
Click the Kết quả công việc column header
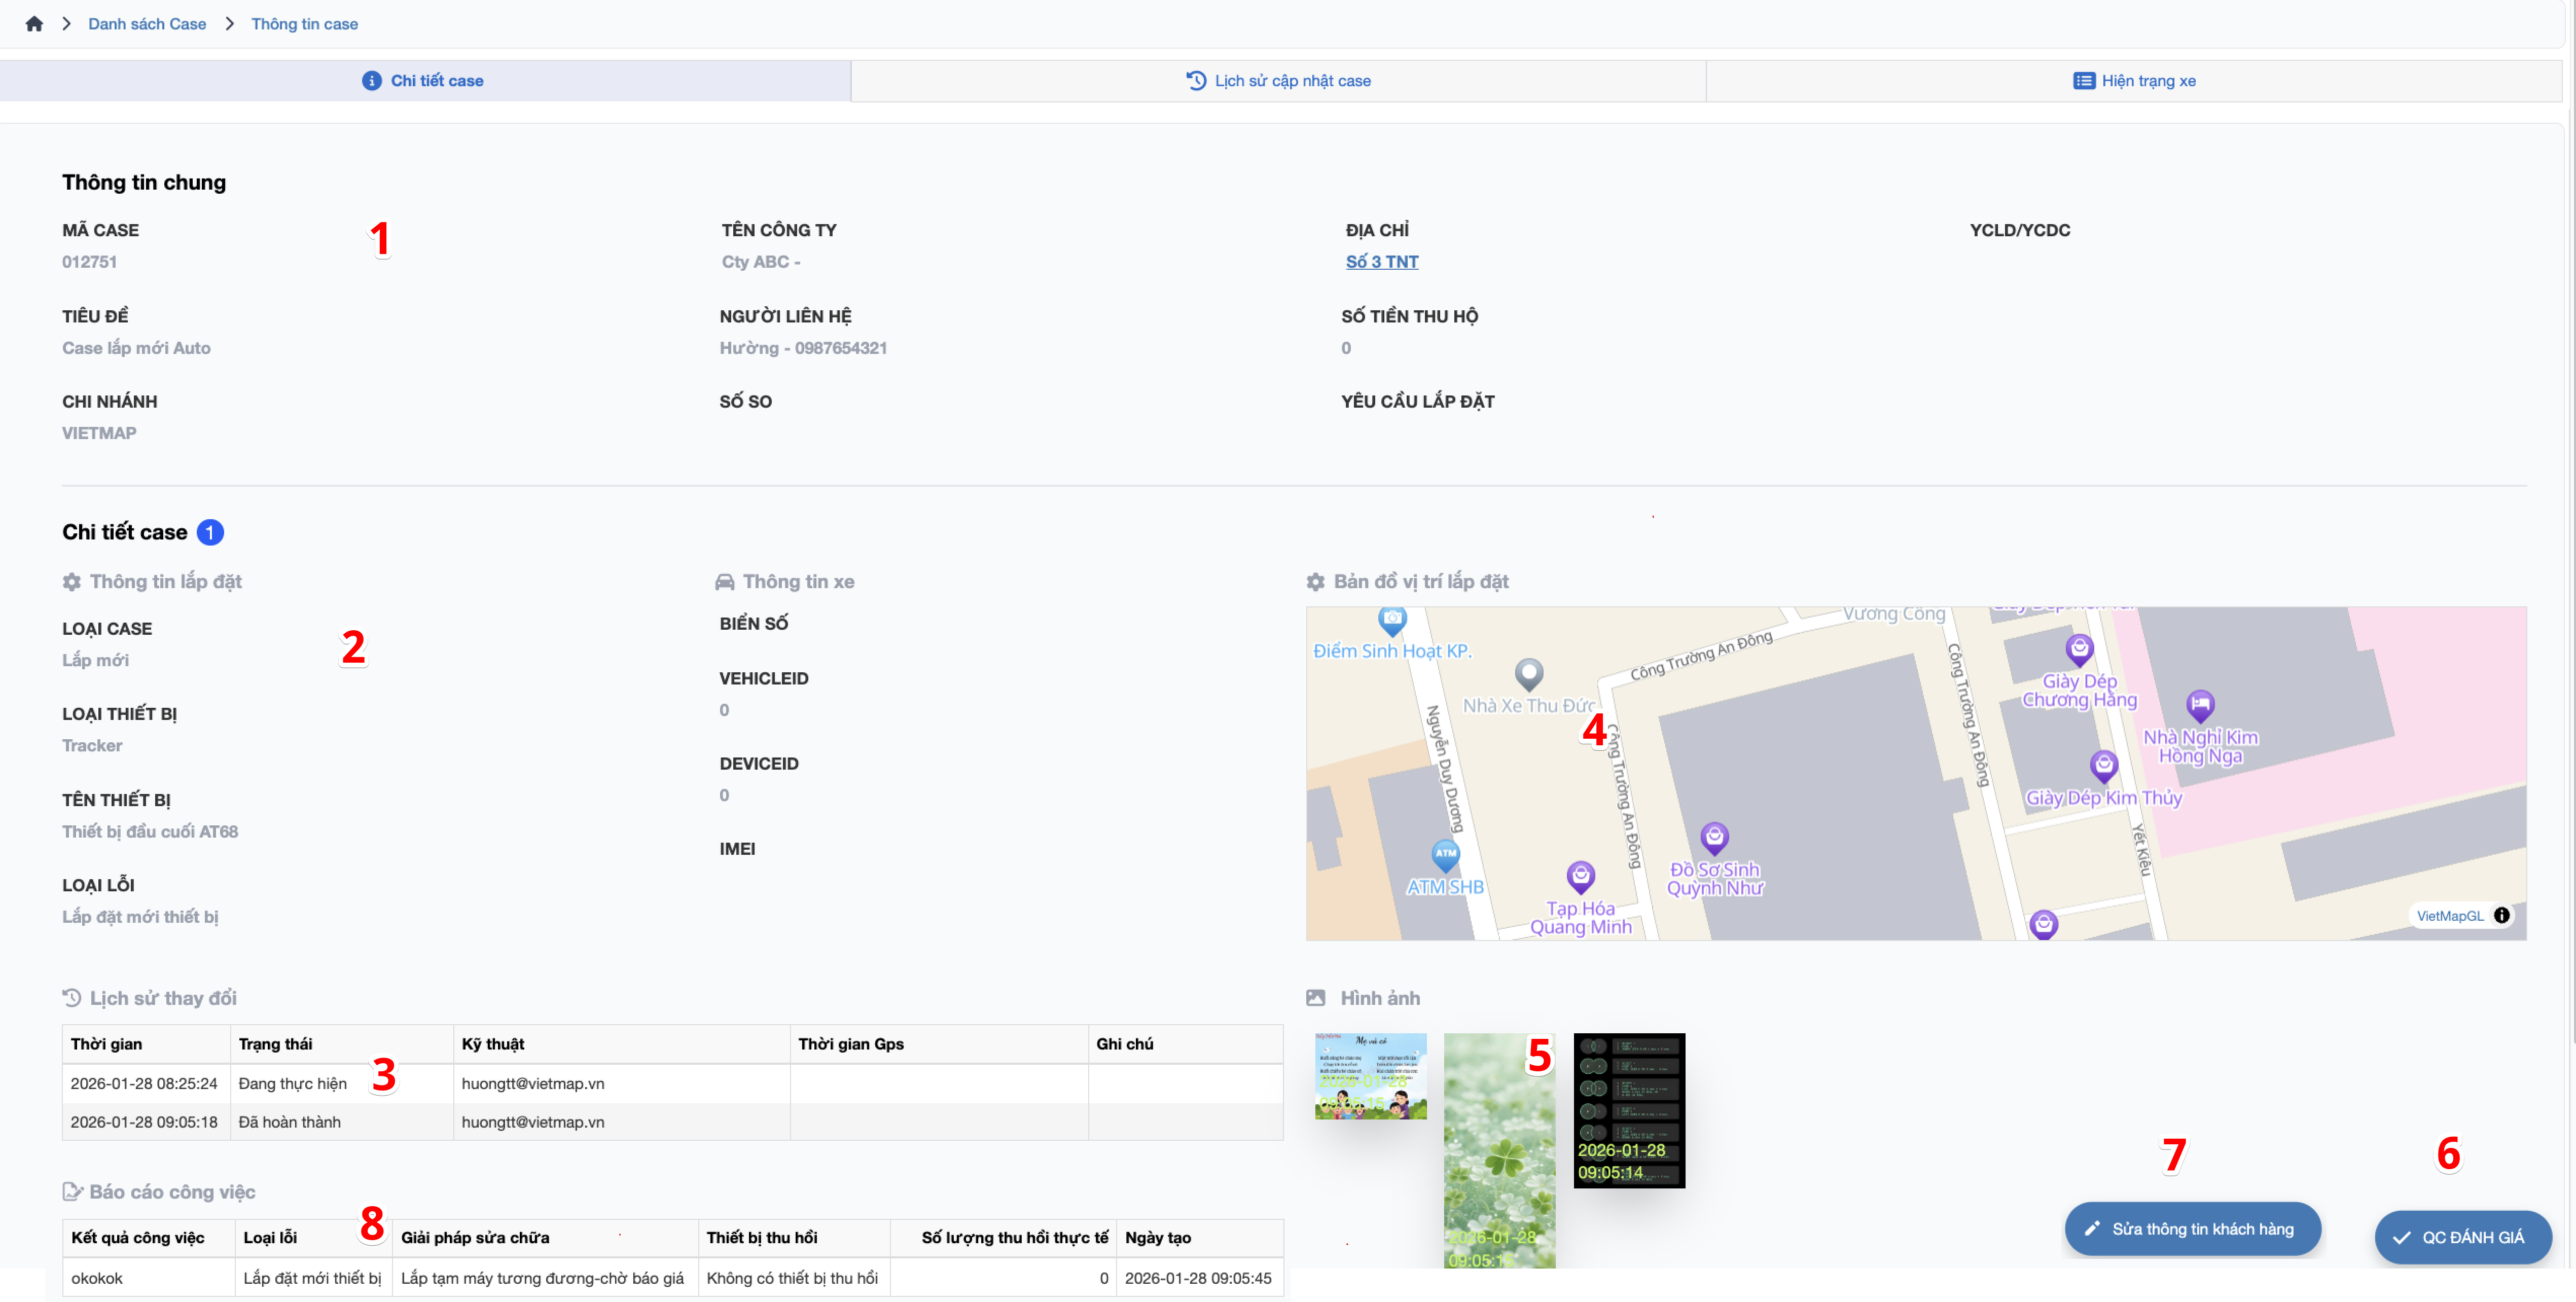148,1237
